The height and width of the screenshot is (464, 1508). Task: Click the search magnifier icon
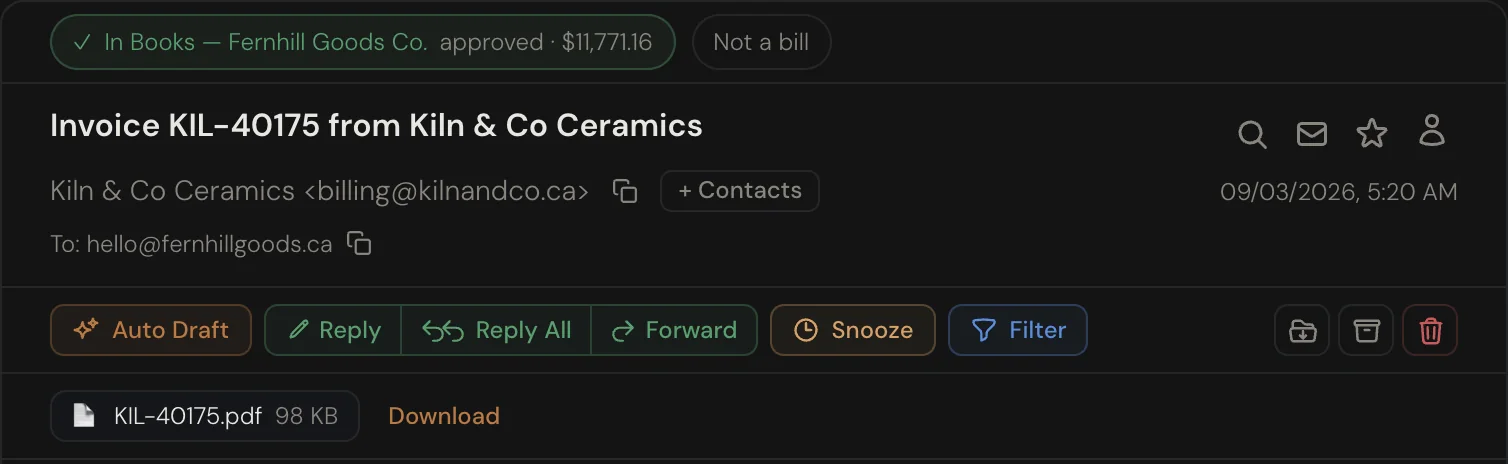tap(1252, 134)
